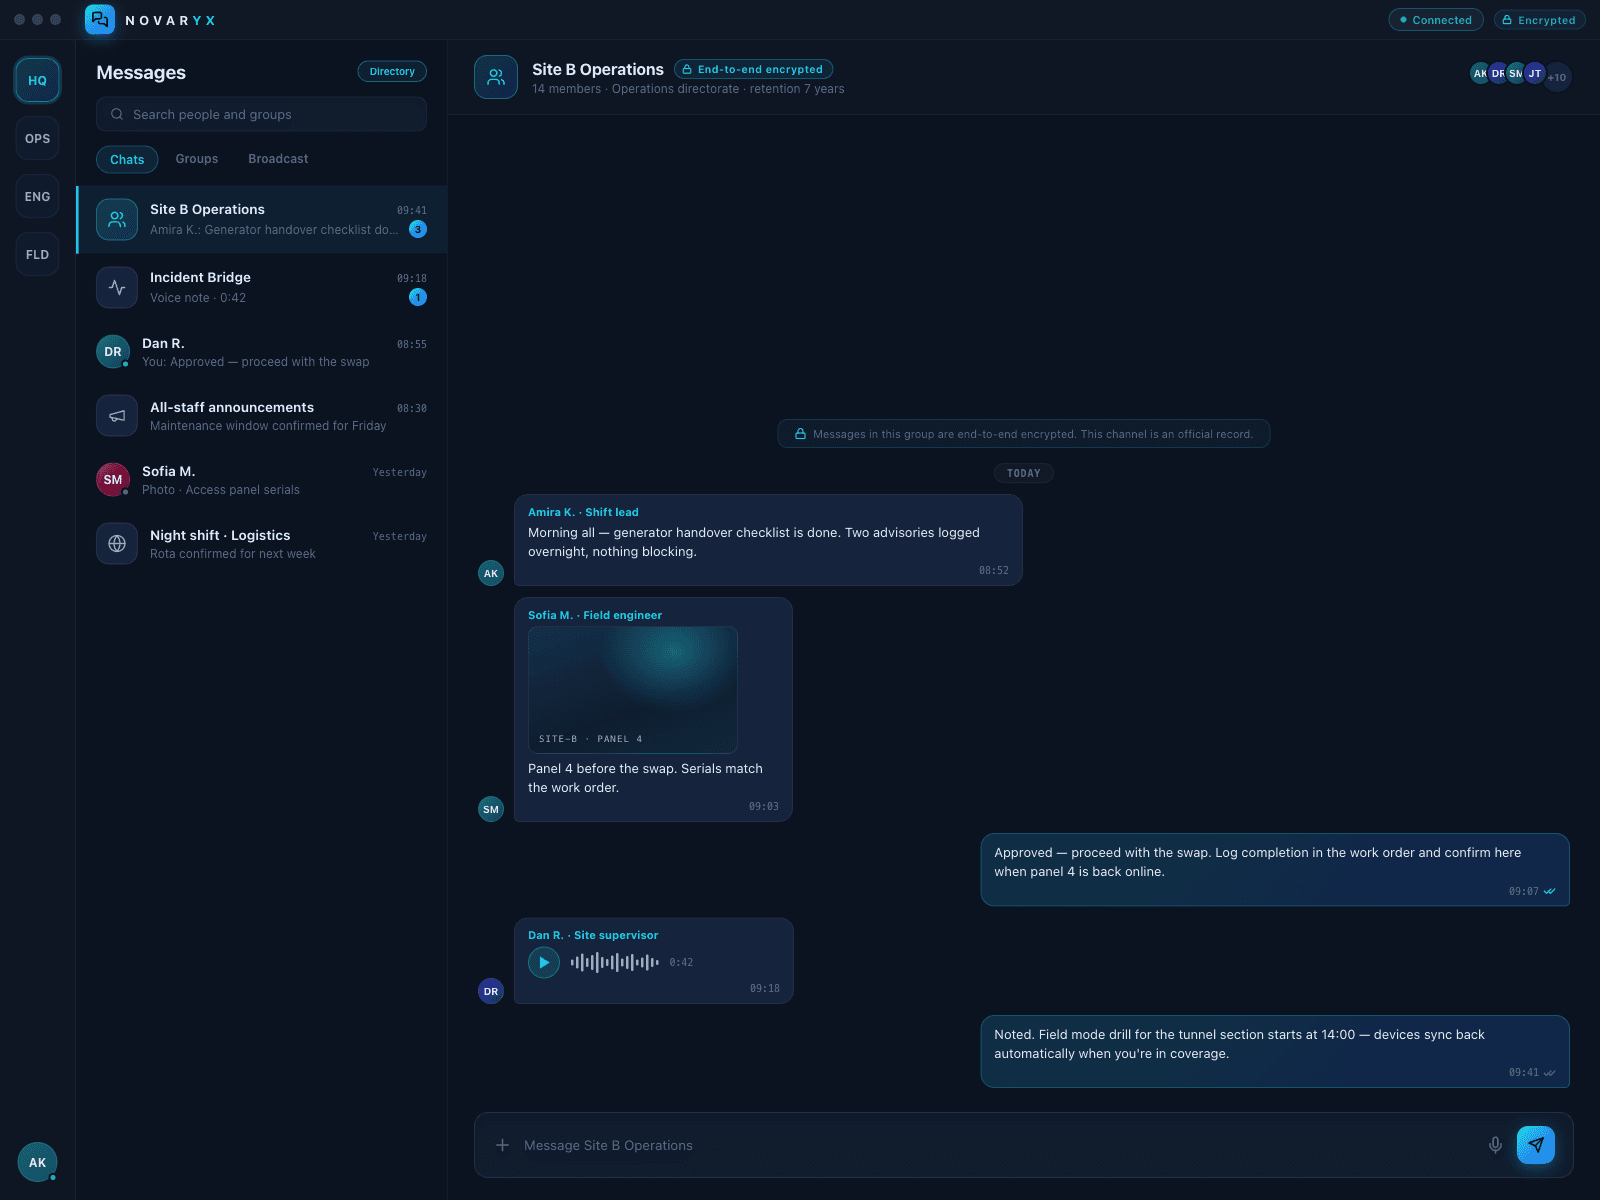The width and height of the screenshot is (1600, 1200).
Task: Click the unread badge on Incident Bridge
Action: point(418,297)
